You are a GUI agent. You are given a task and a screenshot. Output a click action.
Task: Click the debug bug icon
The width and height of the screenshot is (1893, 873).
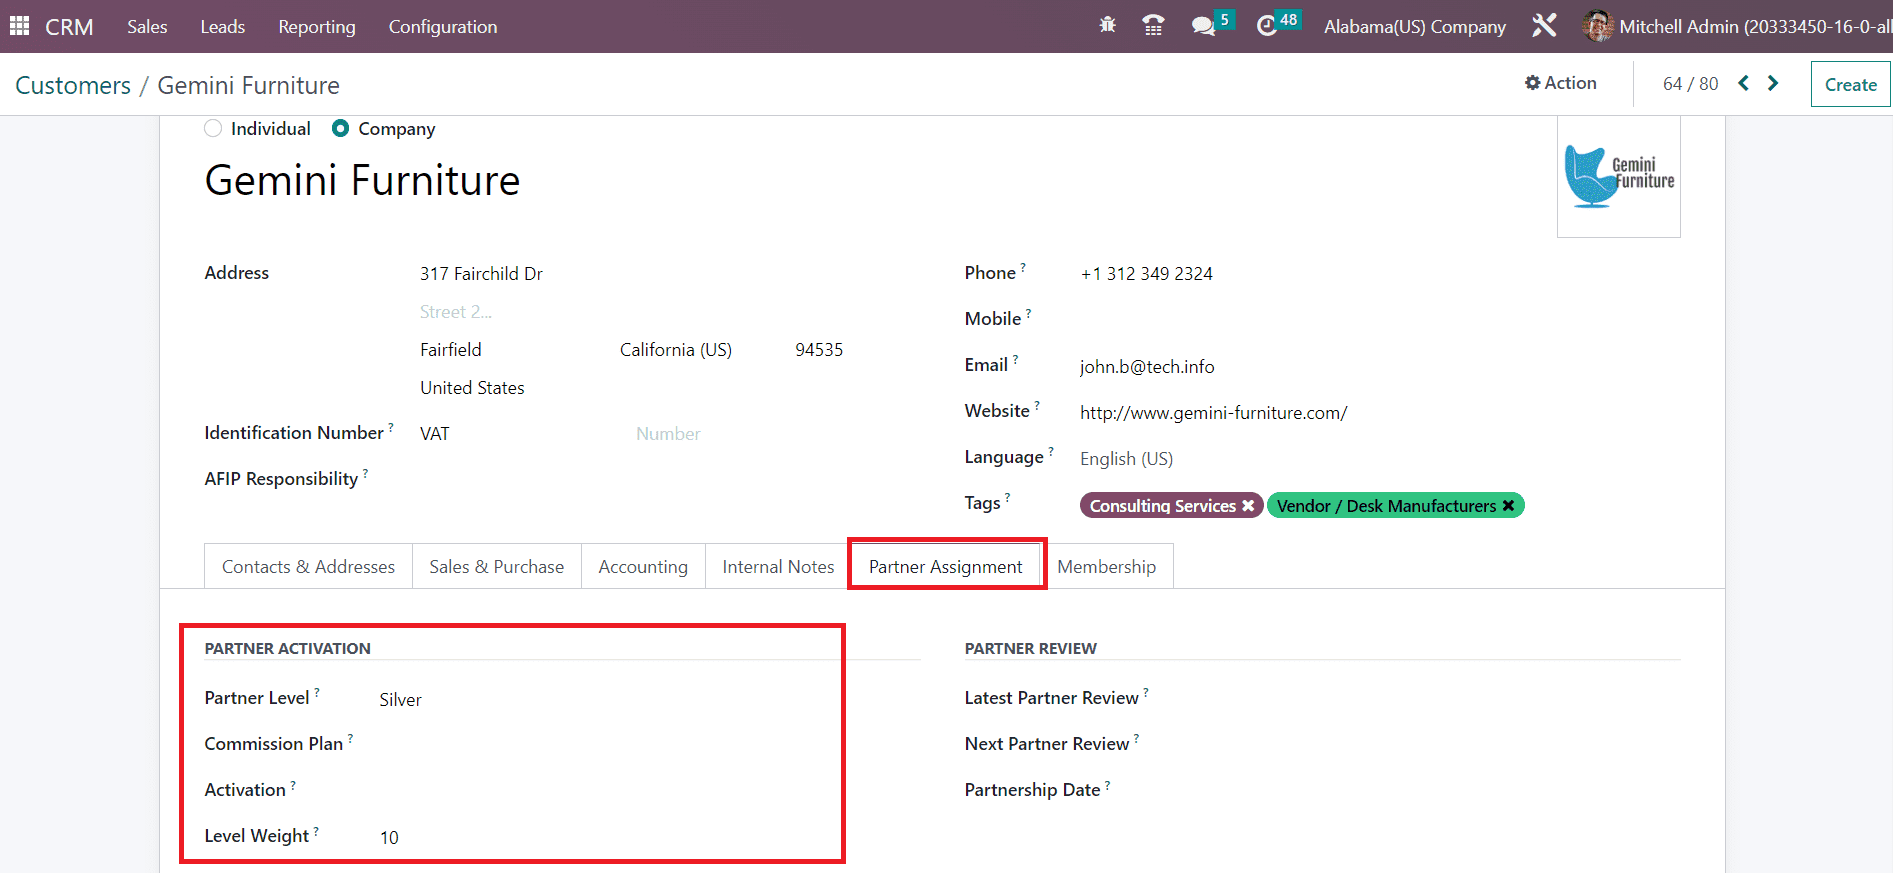[1107, 26]
